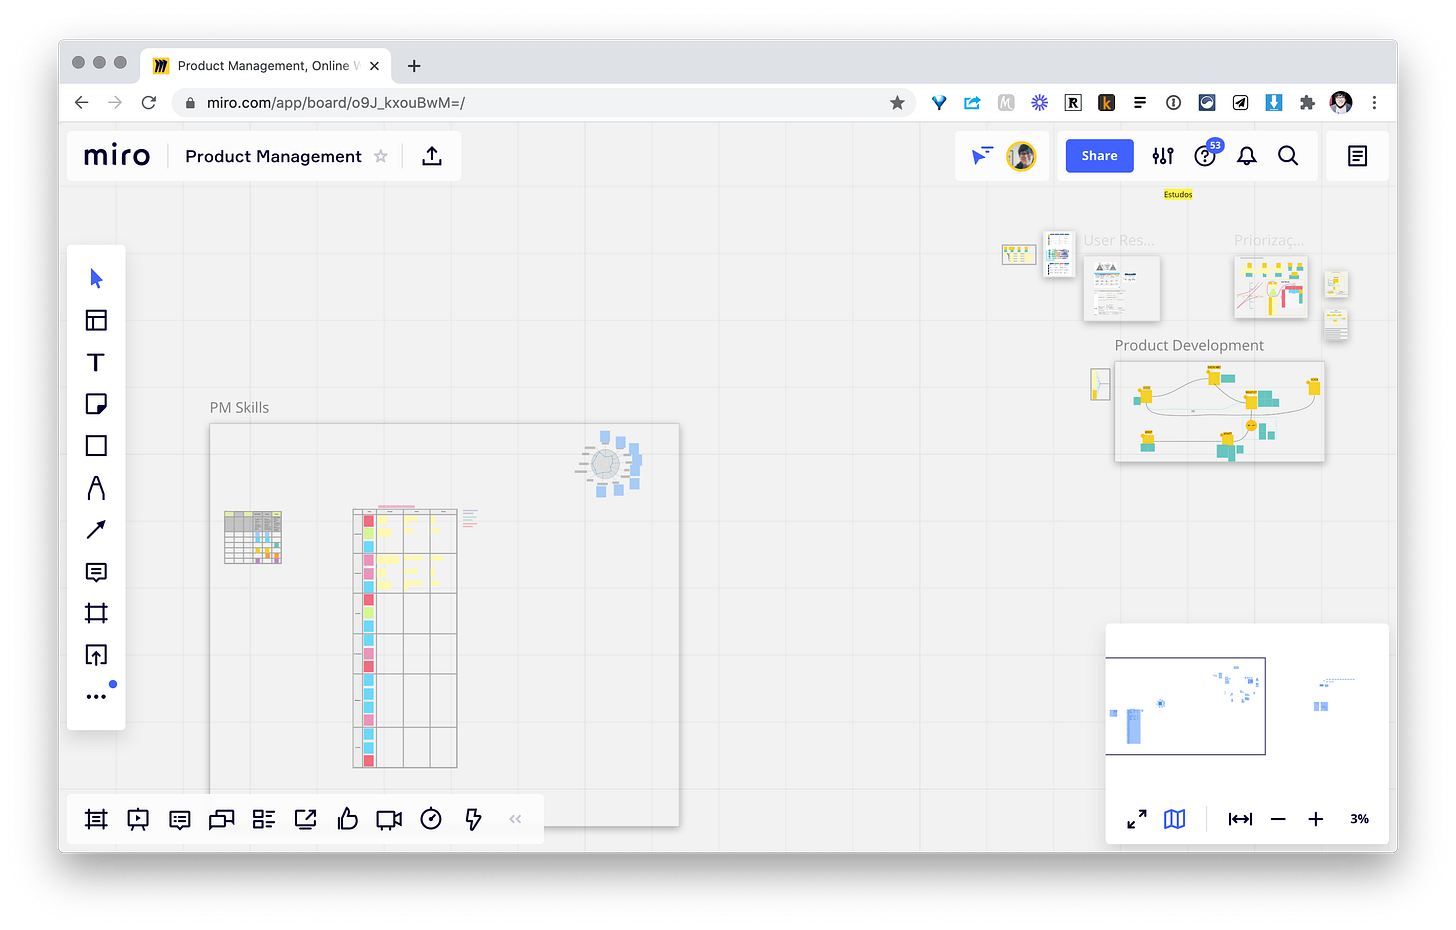Start presentation mode from bottom toolbar

[x=138, y=819]
